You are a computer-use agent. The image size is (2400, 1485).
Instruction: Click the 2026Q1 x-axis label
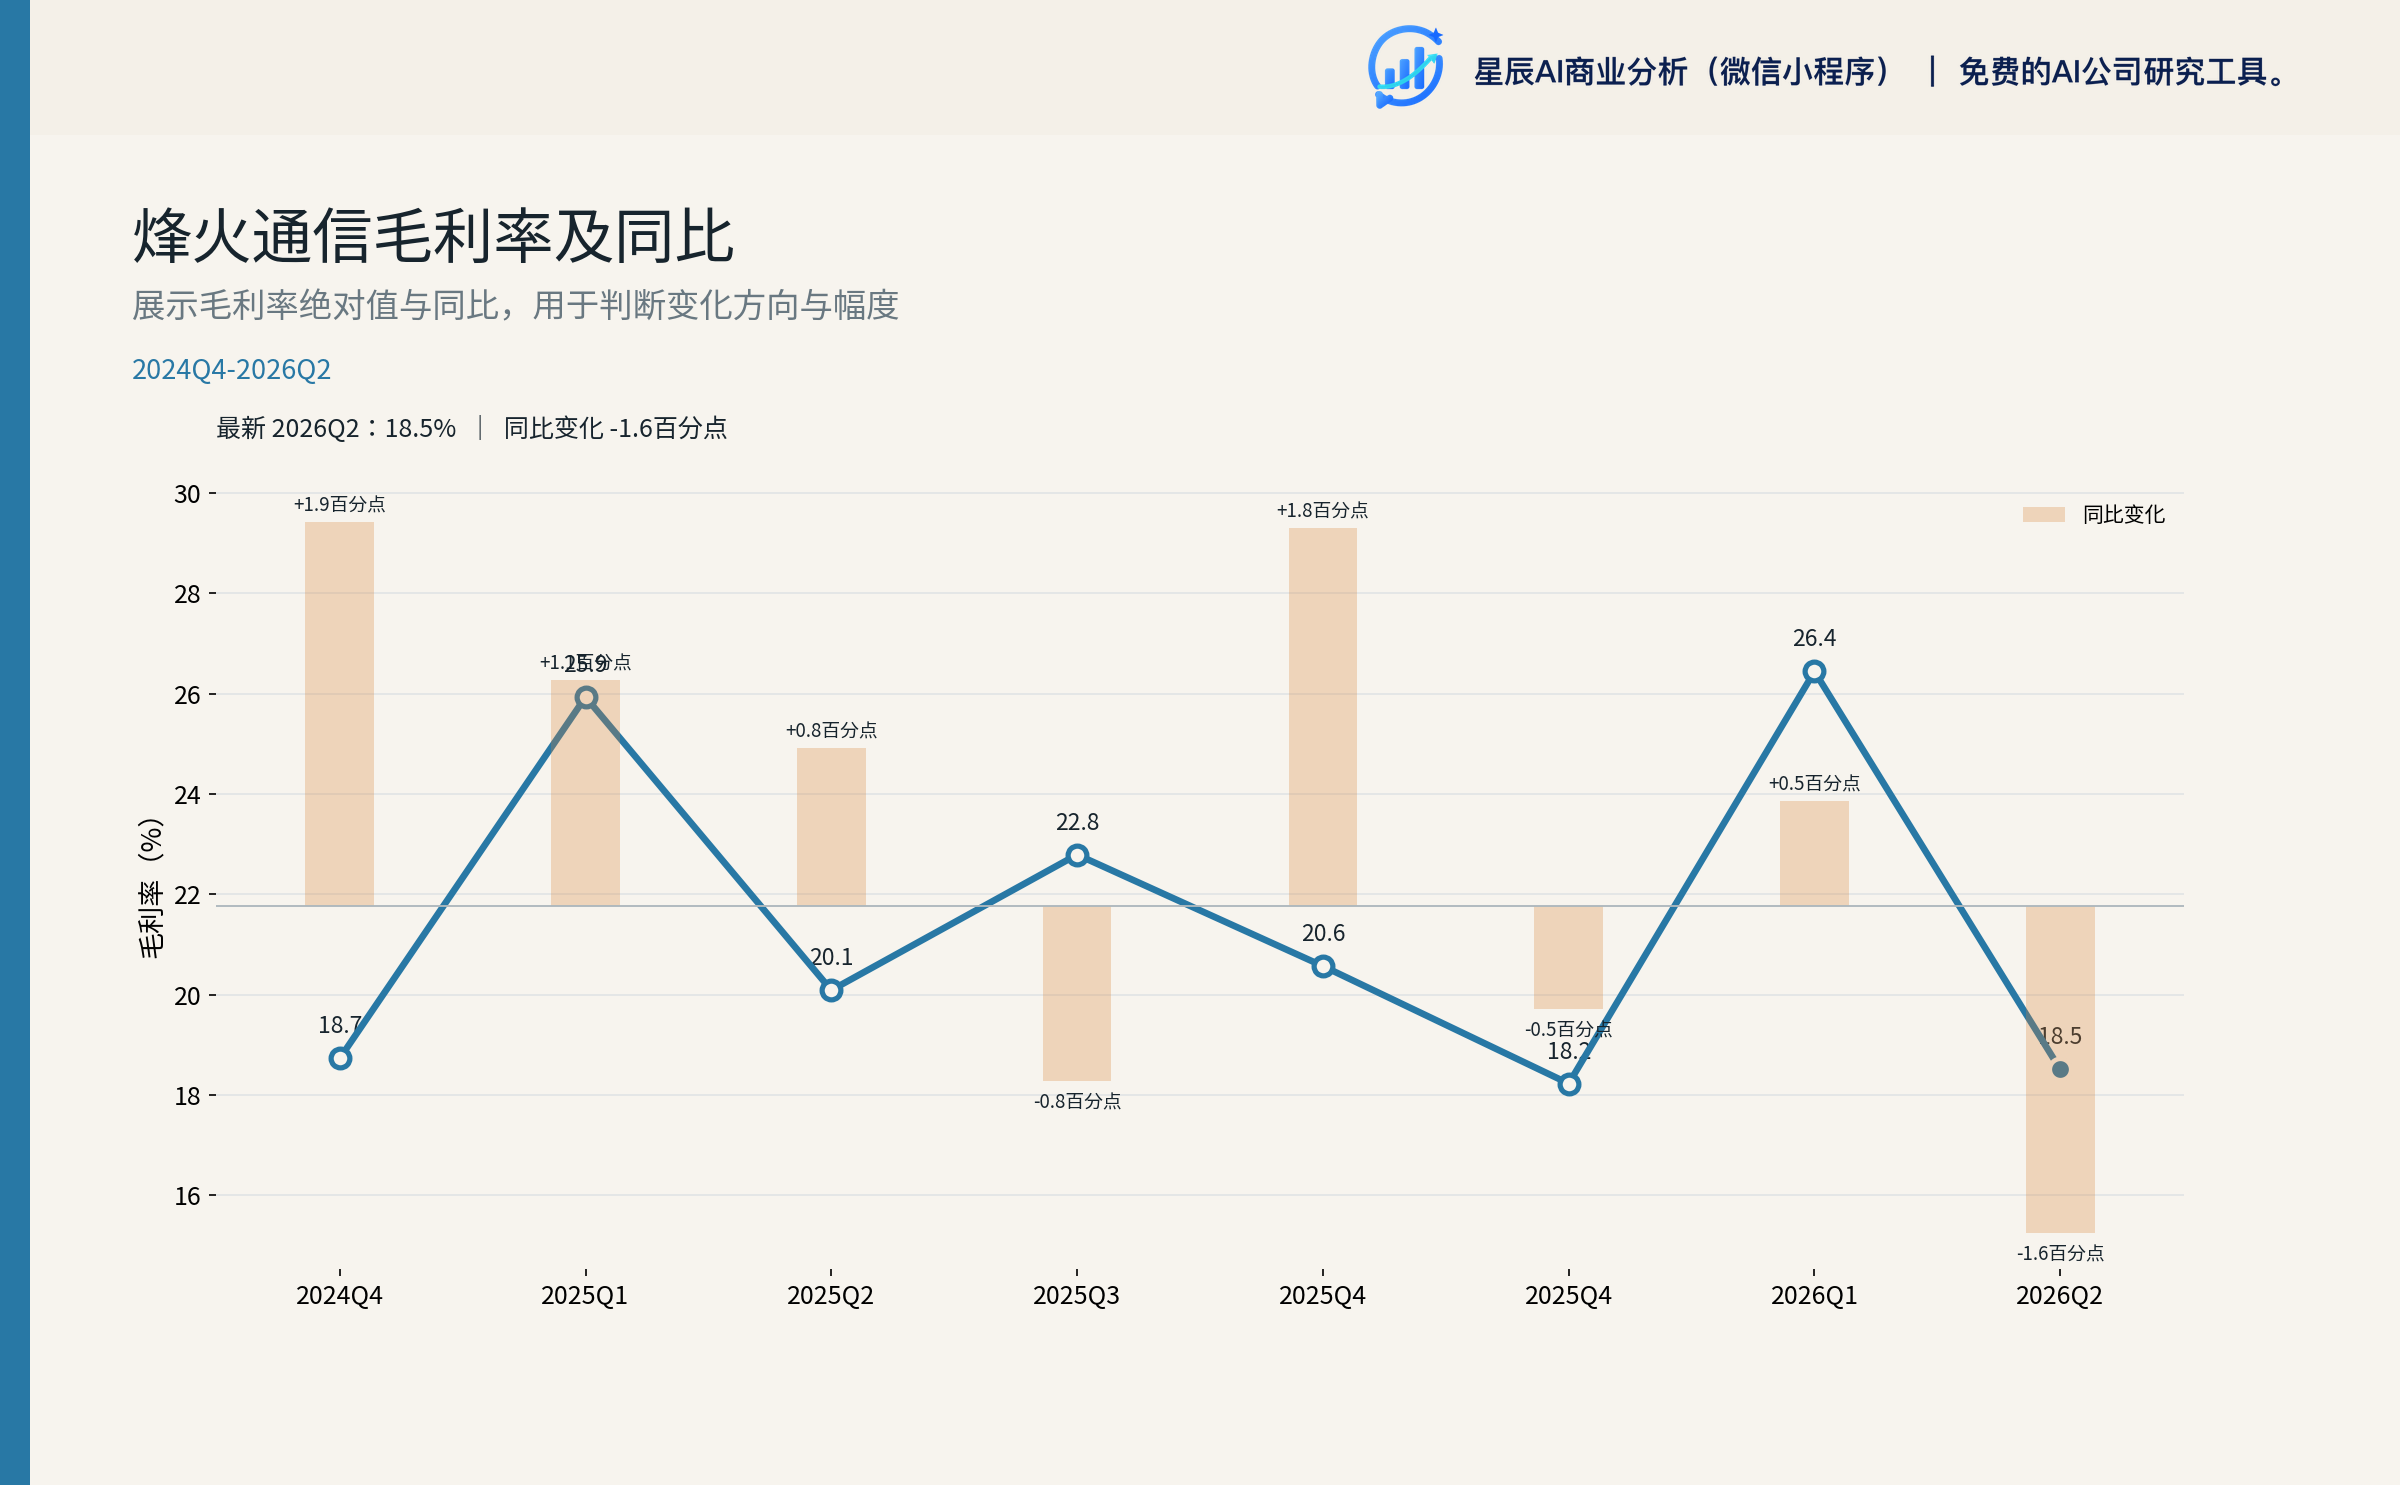pos(1814,1296)
